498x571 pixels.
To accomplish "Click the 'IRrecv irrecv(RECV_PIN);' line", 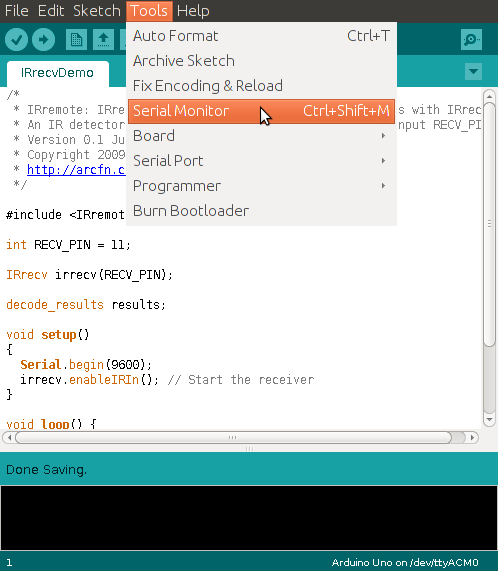I will (89, 275).
